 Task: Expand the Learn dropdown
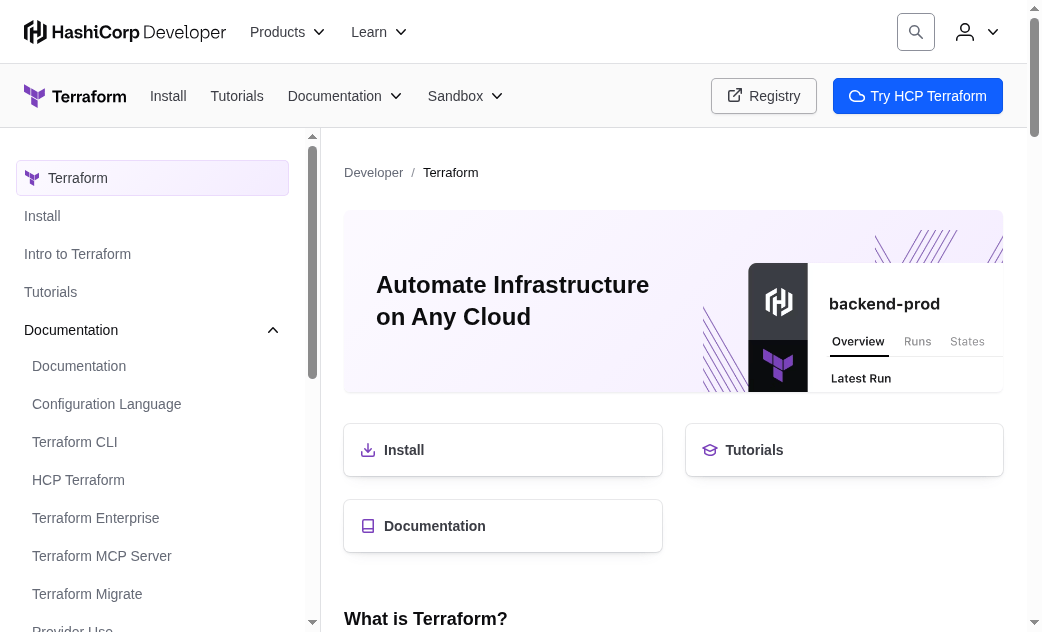[379, 32]
